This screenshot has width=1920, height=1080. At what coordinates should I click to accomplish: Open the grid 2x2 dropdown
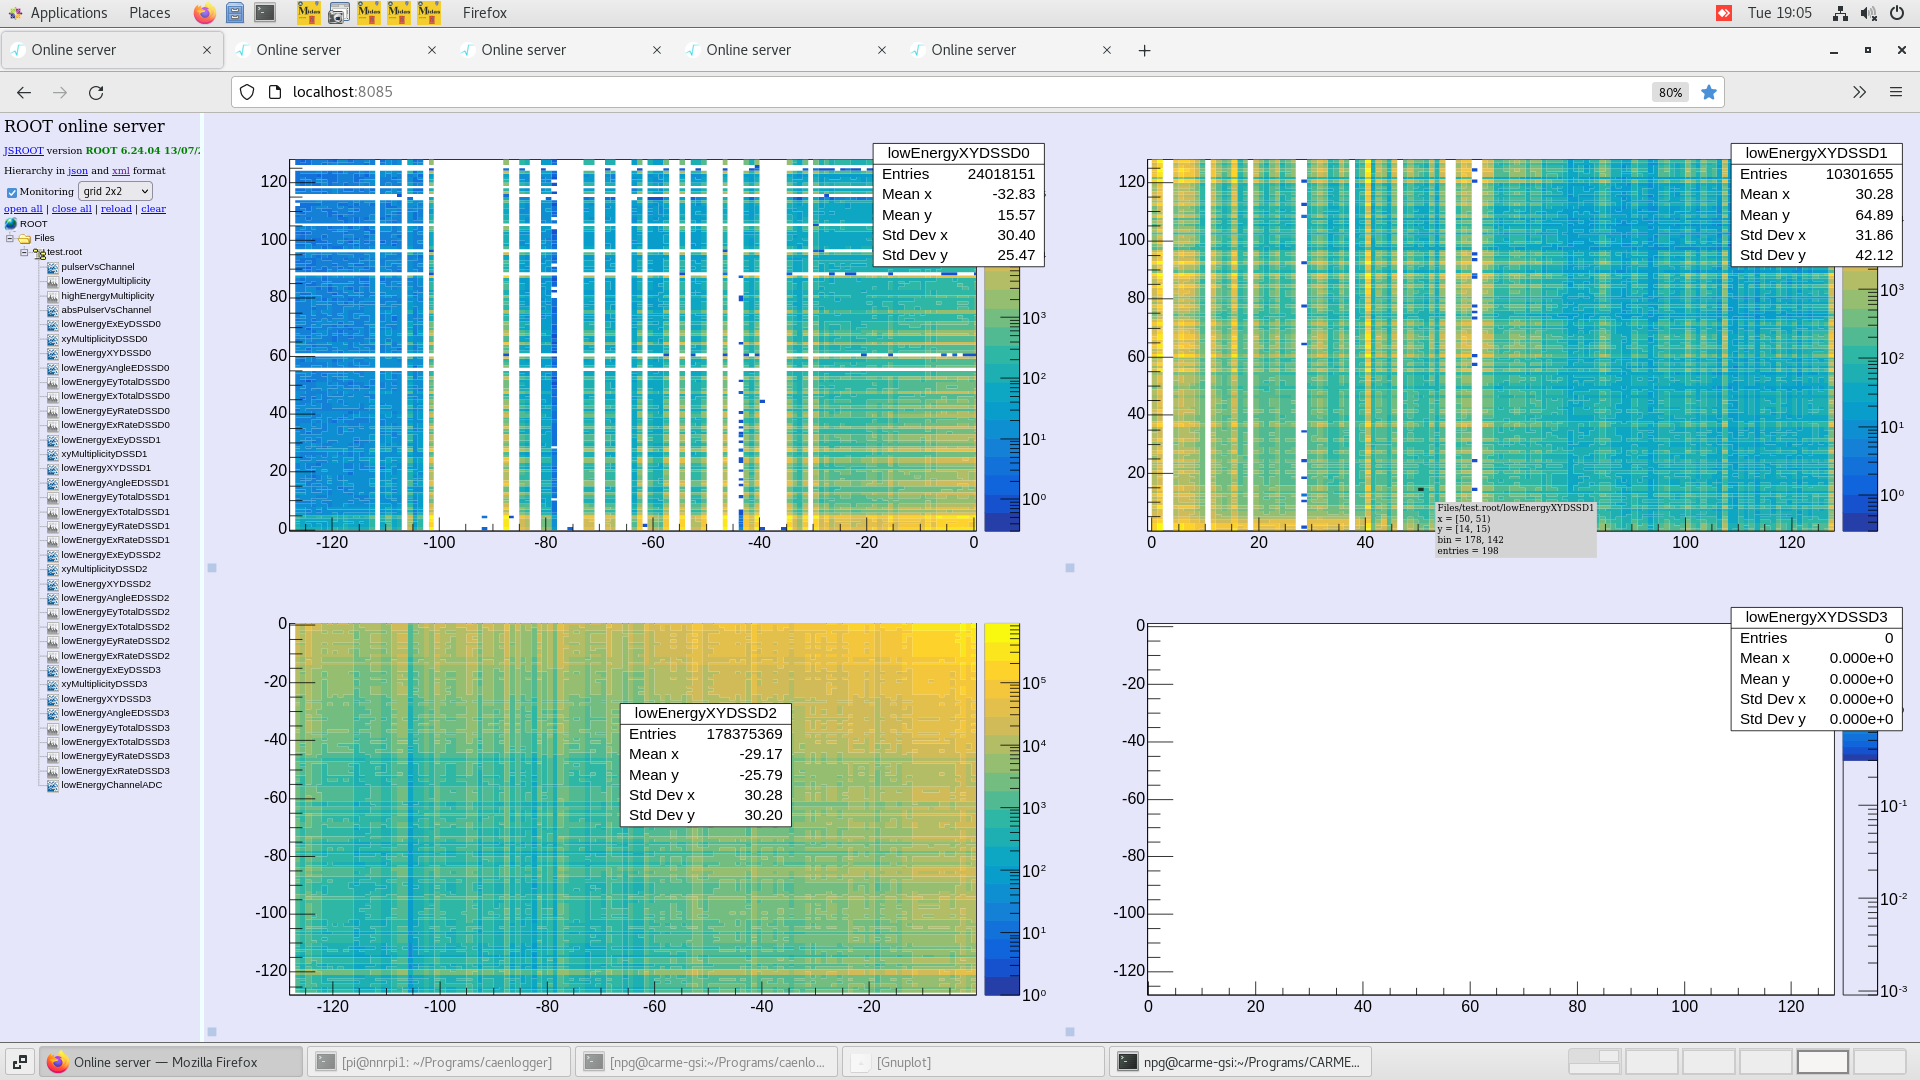pyautogui.click(x=115, y=191)
